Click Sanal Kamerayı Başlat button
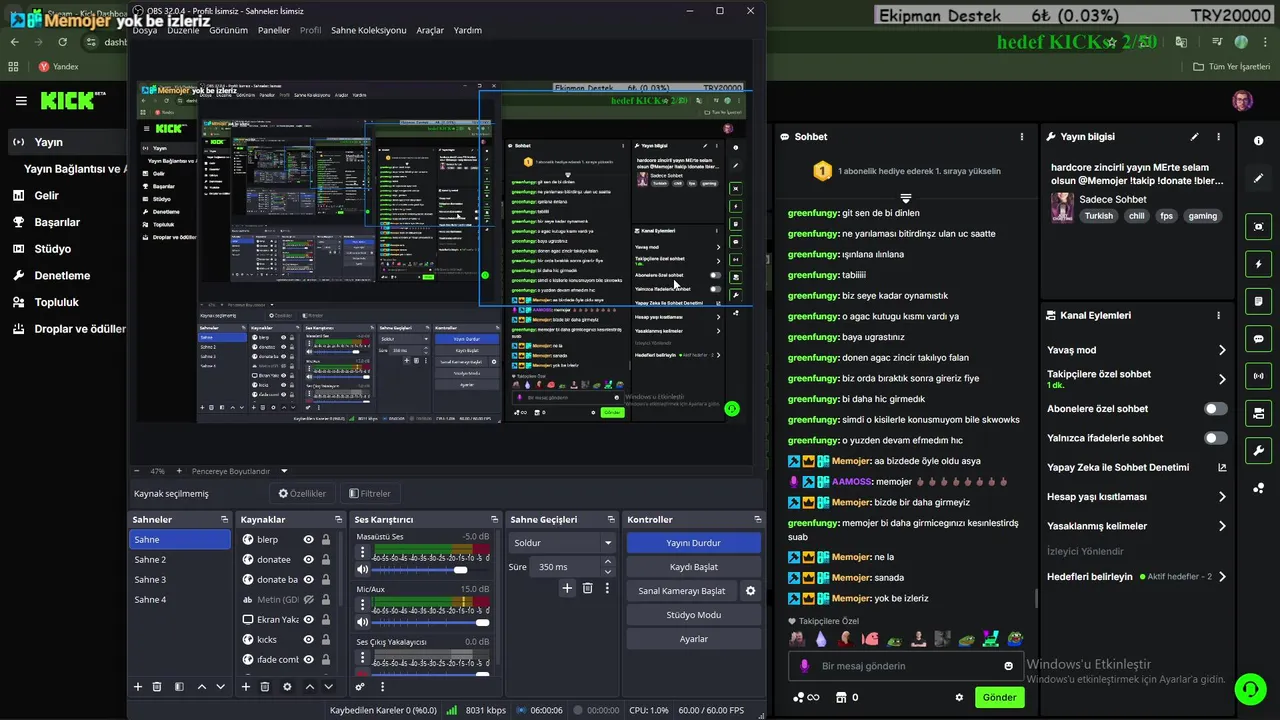 click(682, 591)
